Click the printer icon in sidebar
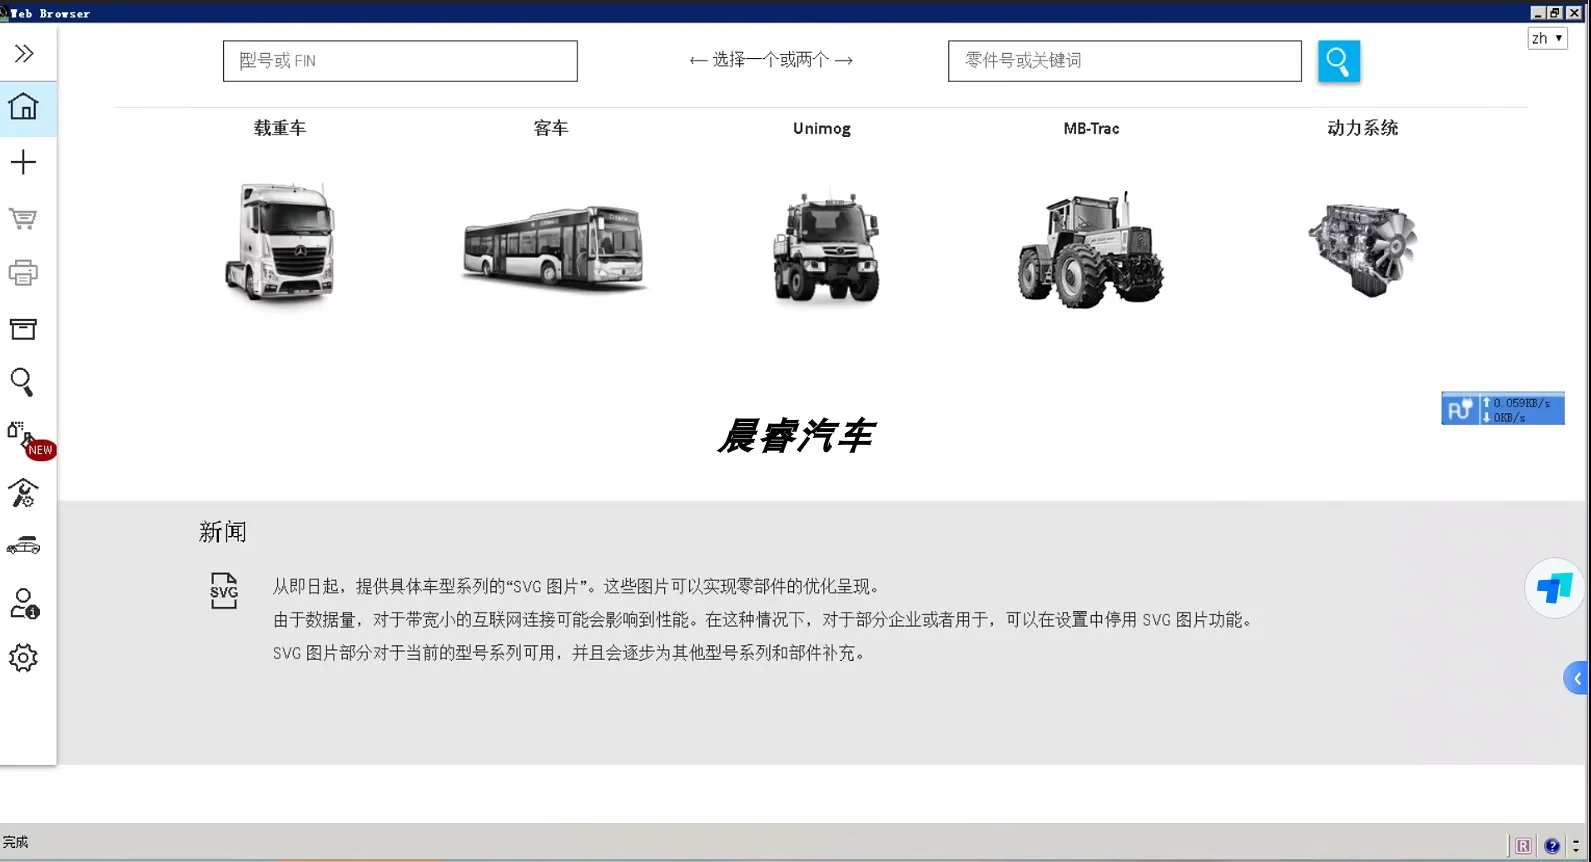Image resolution: width=1591 pixels, height=862 pixels. click(x=23, y=273)
